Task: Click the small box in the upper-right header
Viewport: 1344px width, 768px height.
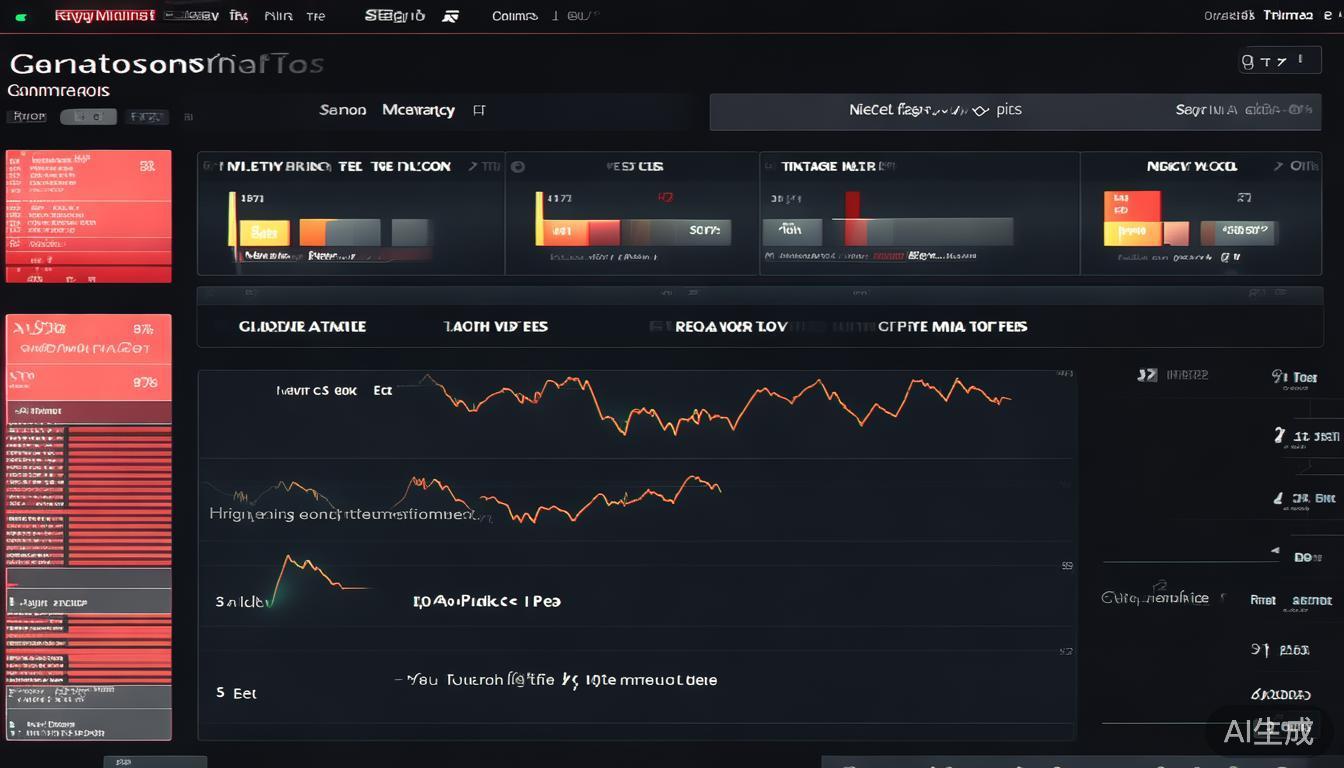Action: coord(1273,62)
